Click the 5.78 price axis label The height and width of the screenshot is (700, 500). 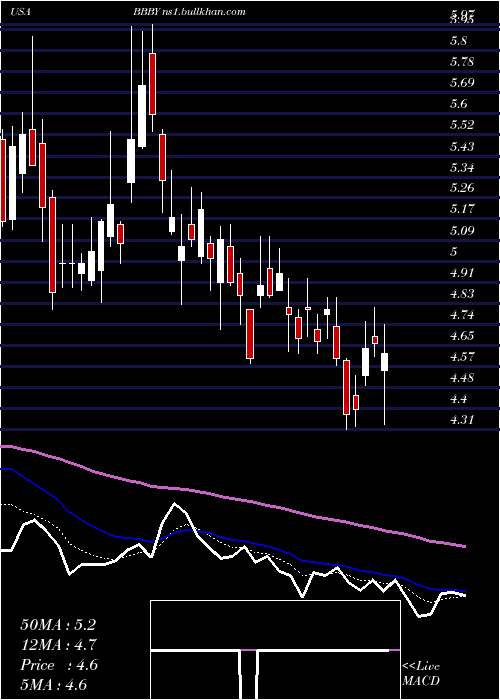point(462,62)
